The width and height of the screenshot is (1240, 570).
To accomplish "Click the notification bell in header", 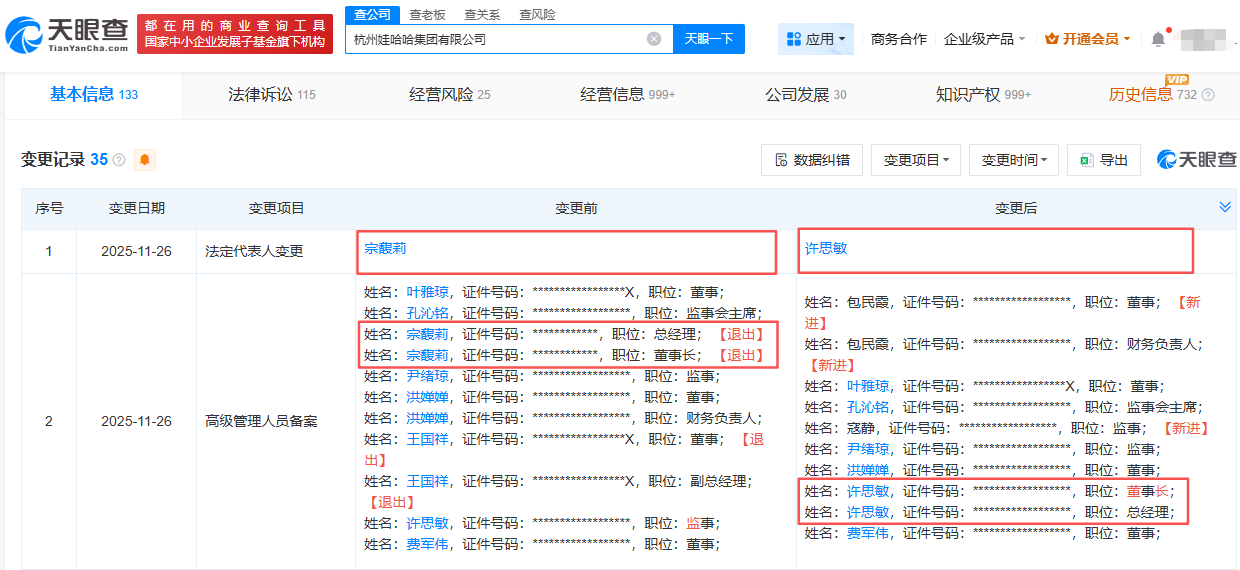I will click(x=1158, y=39).
